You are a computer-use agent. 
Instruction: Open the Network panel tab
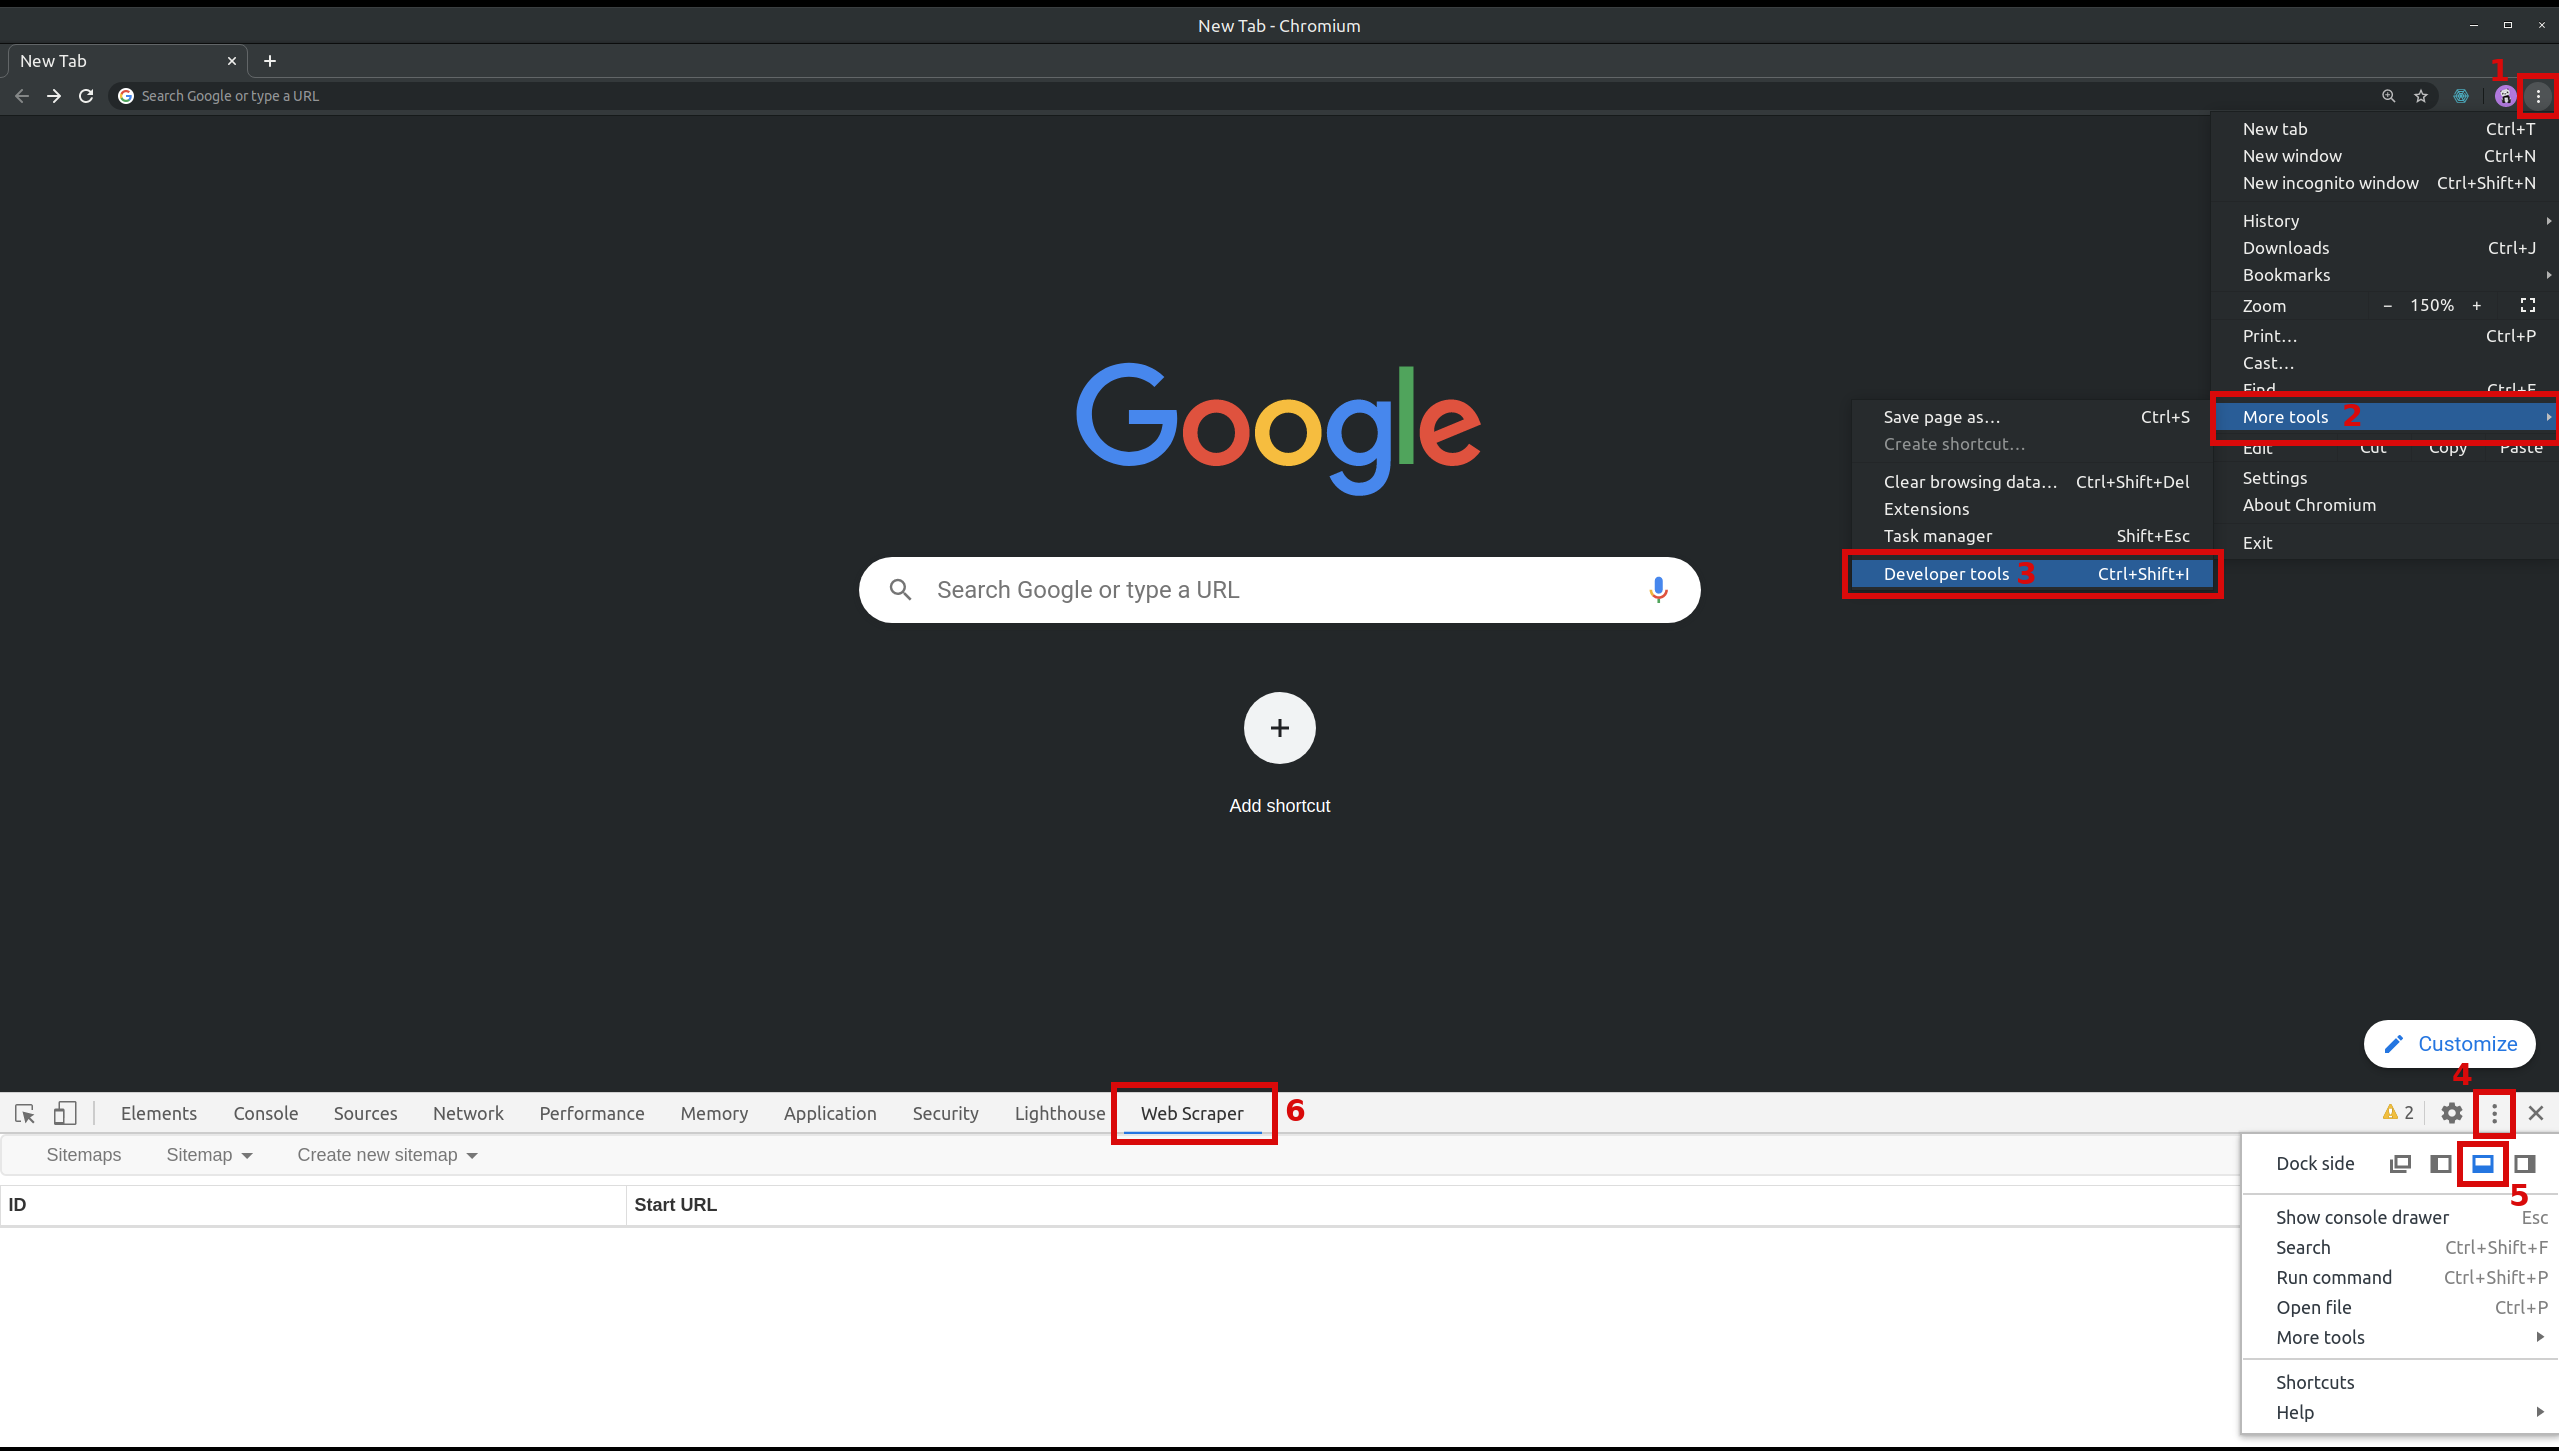[468, 1110]
